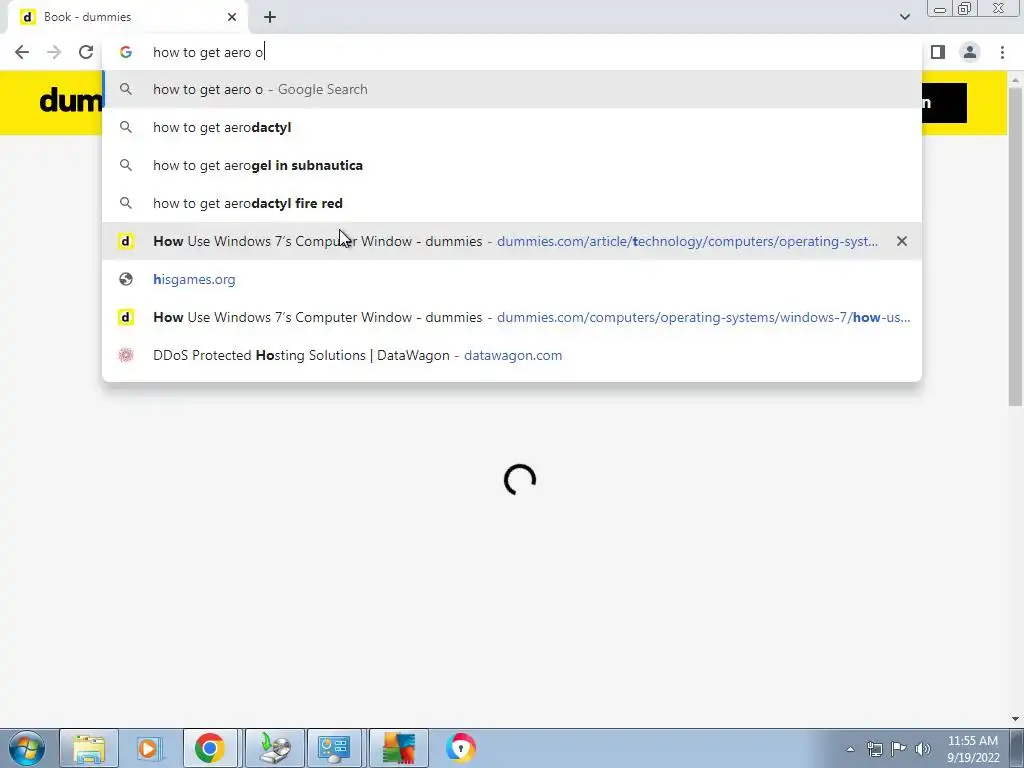The height and width of the screenshot is (768, 1024).
Task: Click the page vertical scrollbar thumb
Action: click(1015, 246)
